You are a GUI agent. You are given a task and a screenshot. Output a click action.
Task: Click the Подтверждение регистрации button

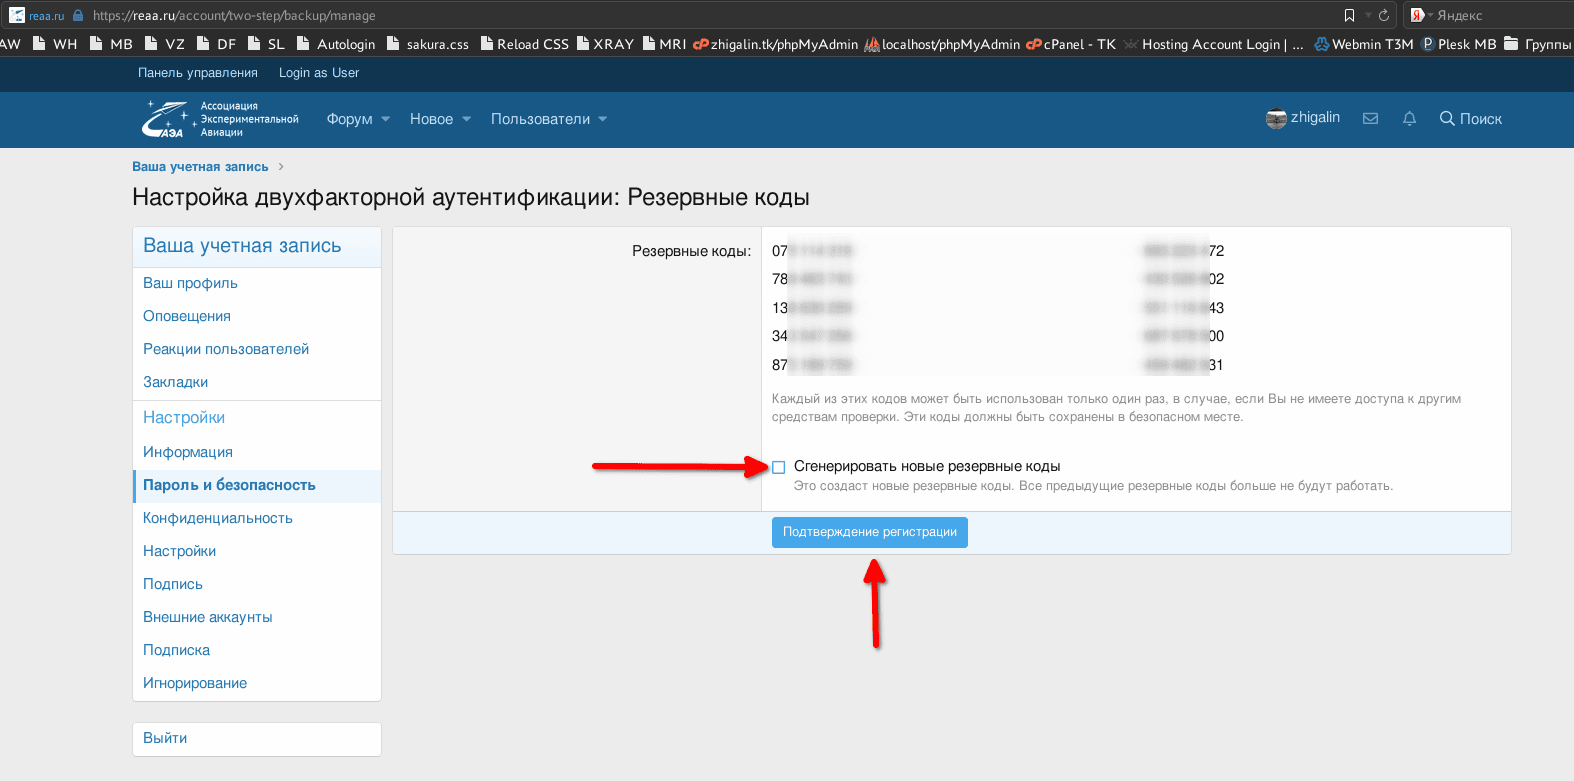click(x=870, y=532)
